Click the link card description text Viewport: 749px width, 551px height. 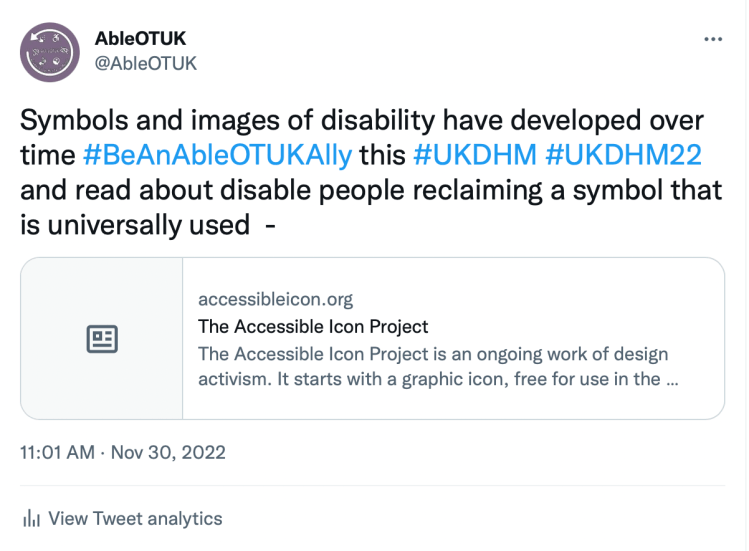point(433,366)
